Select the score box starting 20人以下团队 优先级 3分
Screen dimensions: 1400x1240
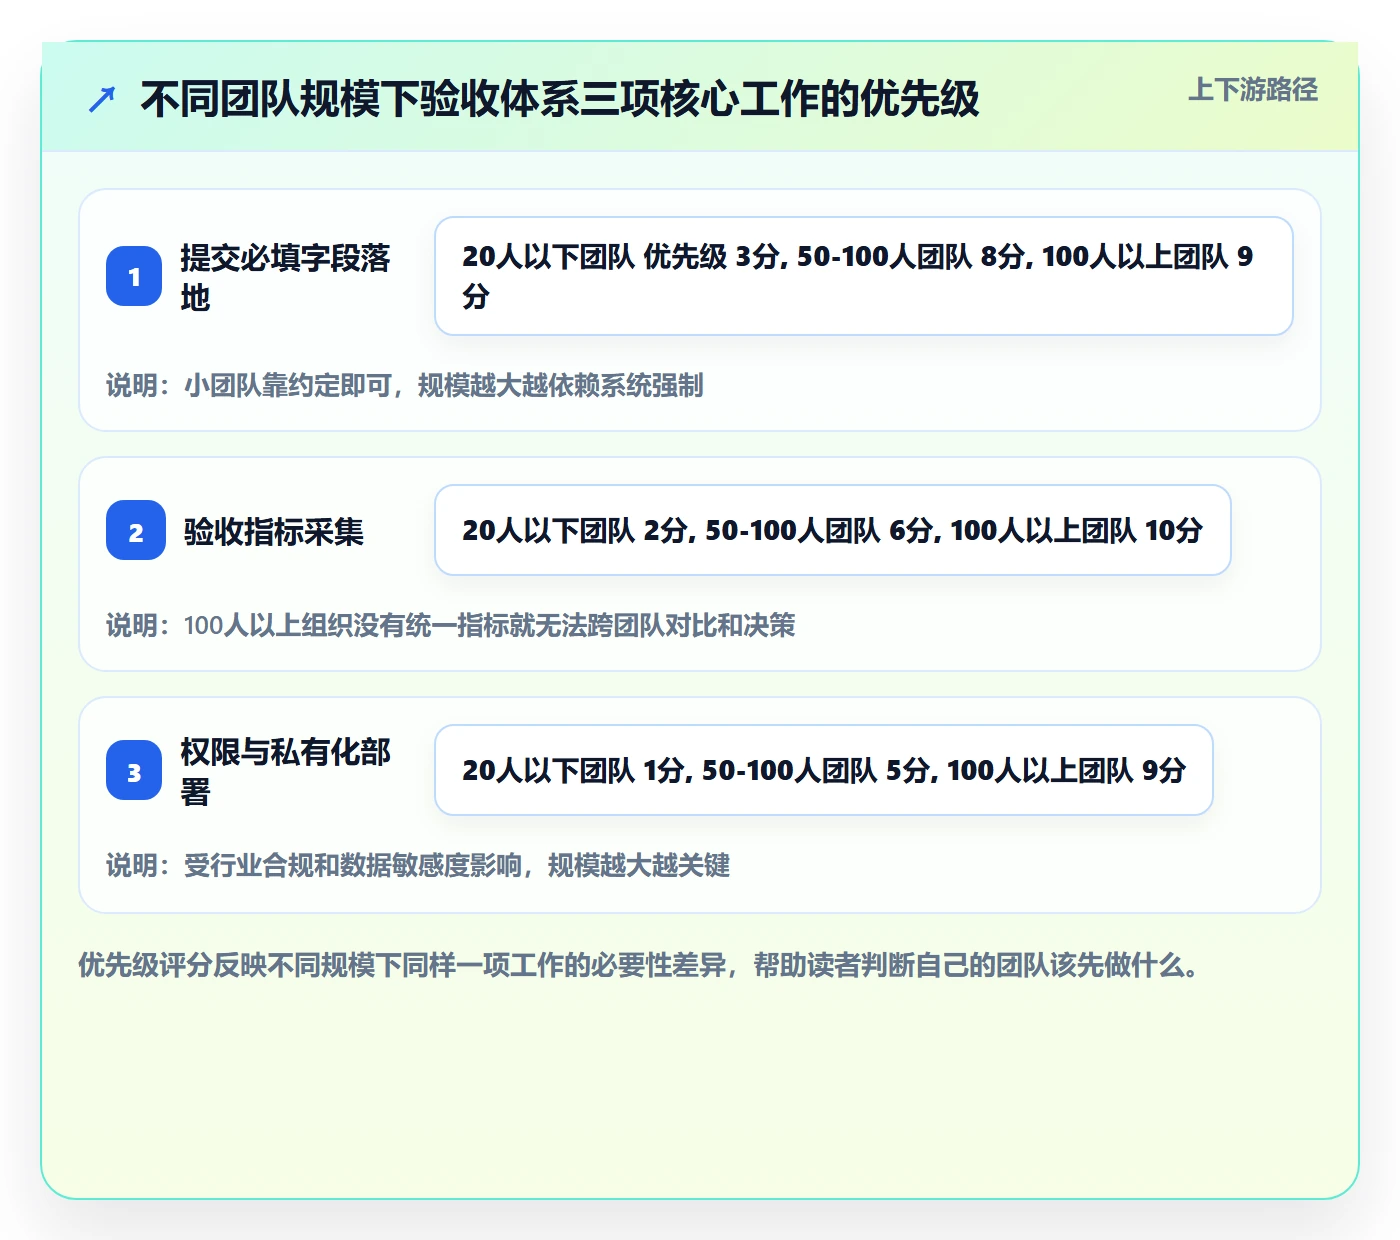coord(864,276)
